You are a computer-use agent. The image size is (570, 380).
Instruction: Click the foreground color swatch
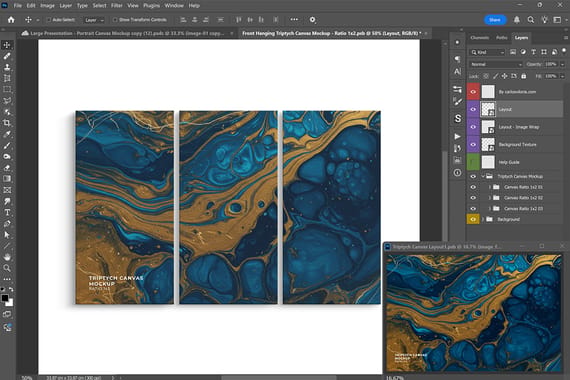pos(5,298)
